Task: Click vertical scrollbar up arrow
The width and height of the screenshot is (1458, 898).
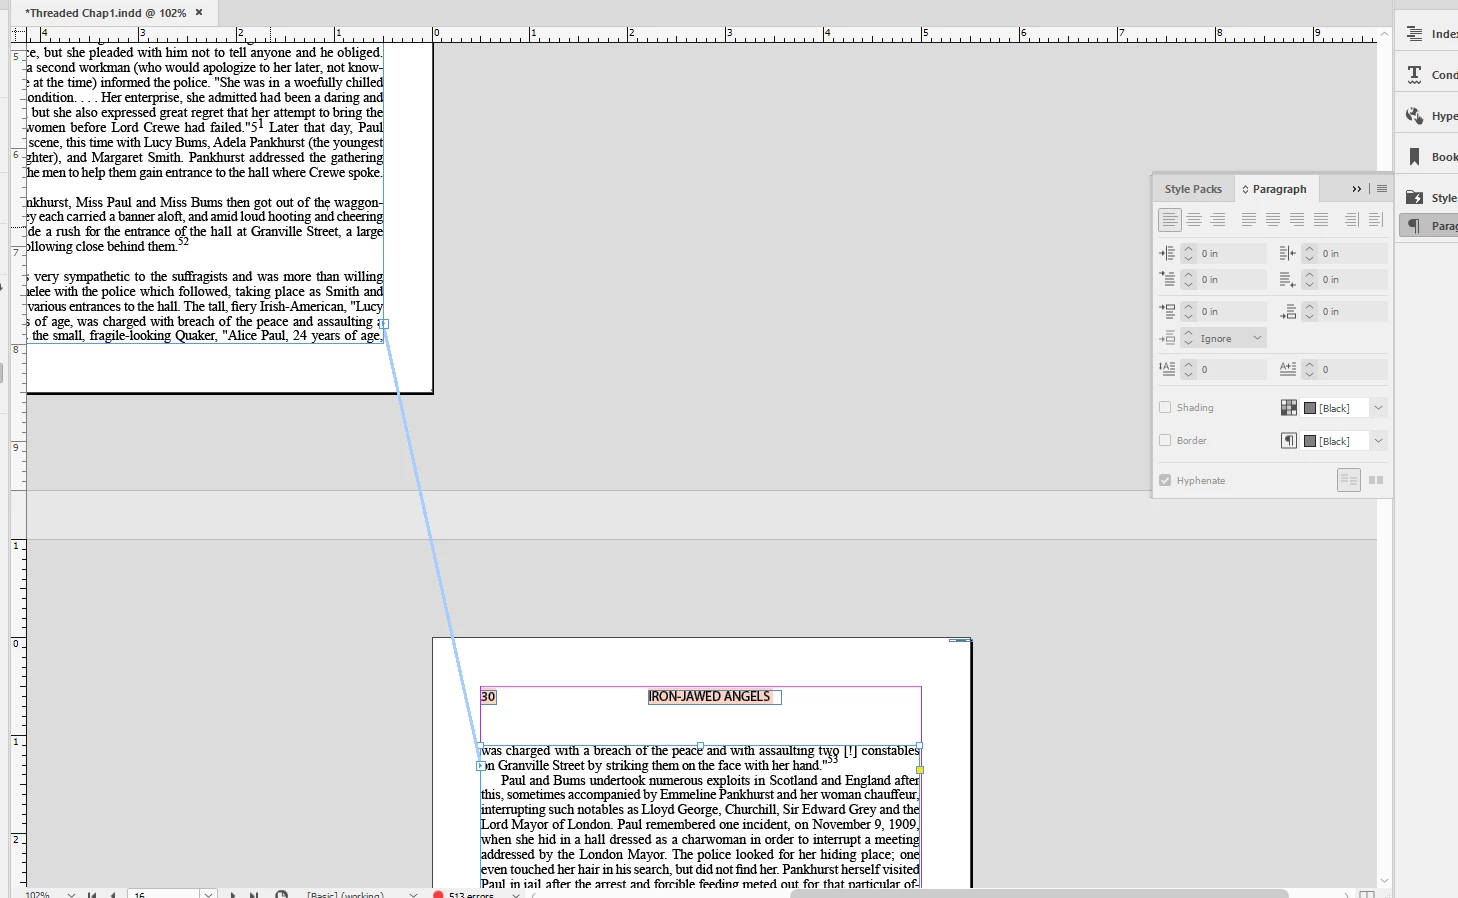Action: [x=1384, y=34]
